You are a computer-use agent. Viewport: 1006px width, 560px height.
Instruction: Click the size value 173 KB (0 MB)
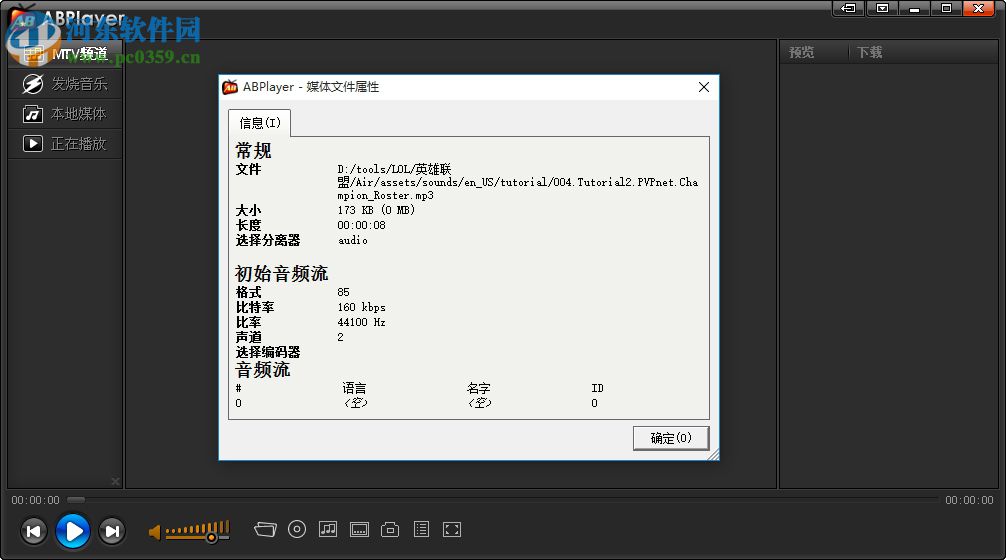tap(376, 210)
